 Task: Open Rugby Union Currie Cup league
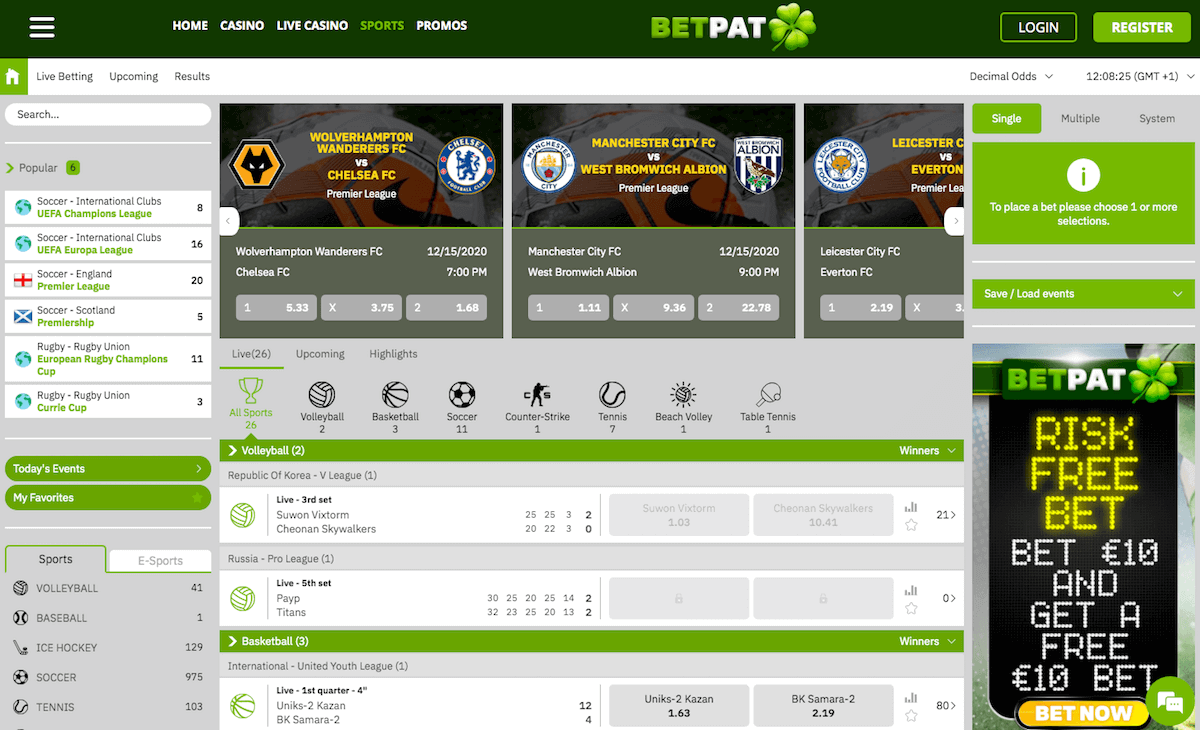(108, 402)
